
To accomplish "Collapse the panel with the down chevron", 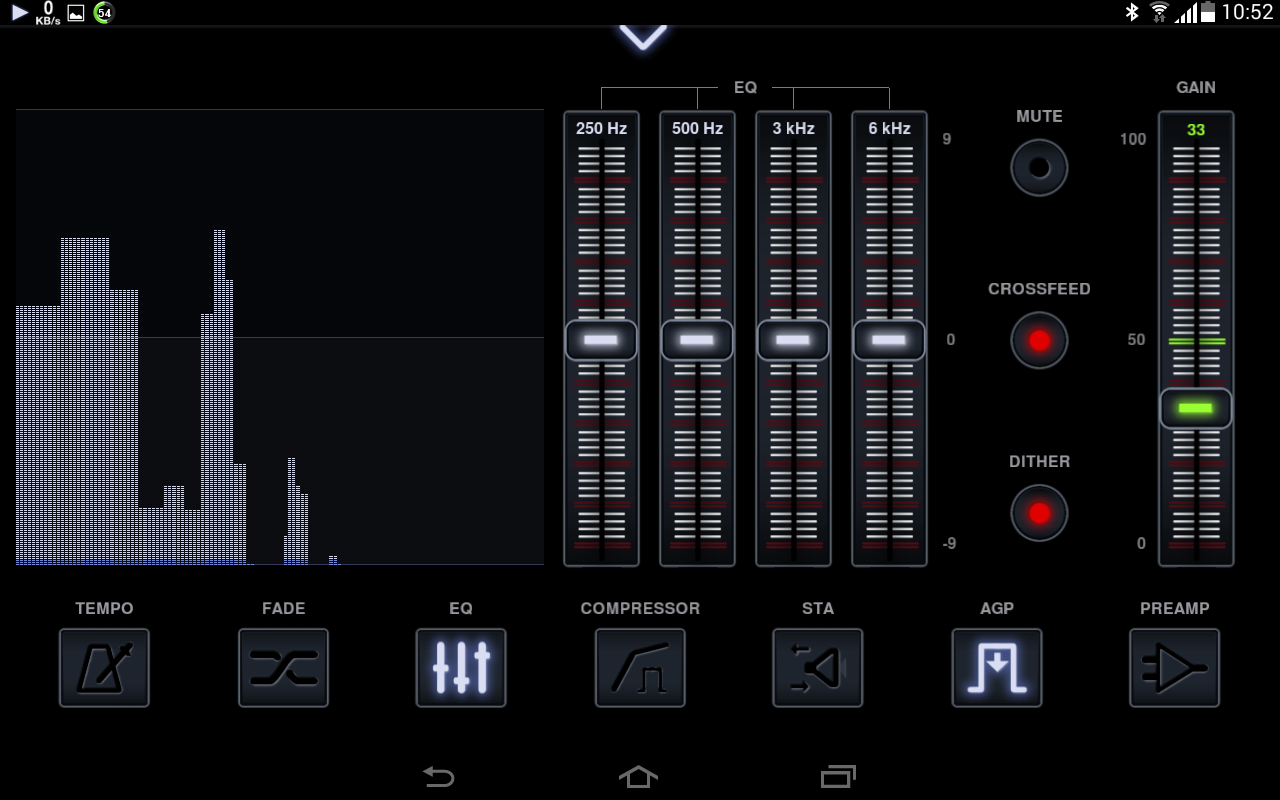I will point(642,38).
